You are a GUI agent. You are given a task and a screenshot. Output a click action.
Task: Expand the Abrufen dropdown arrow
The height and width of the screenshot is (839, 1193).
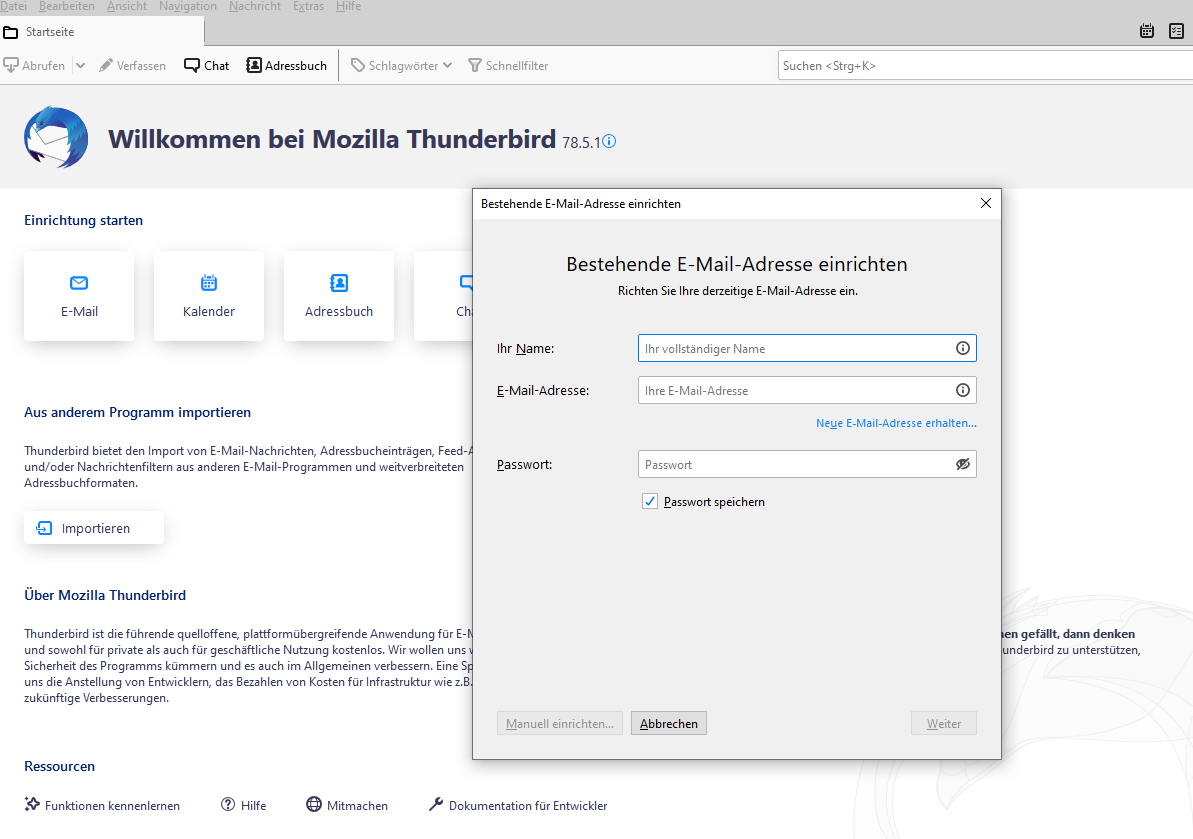(80, 65)
